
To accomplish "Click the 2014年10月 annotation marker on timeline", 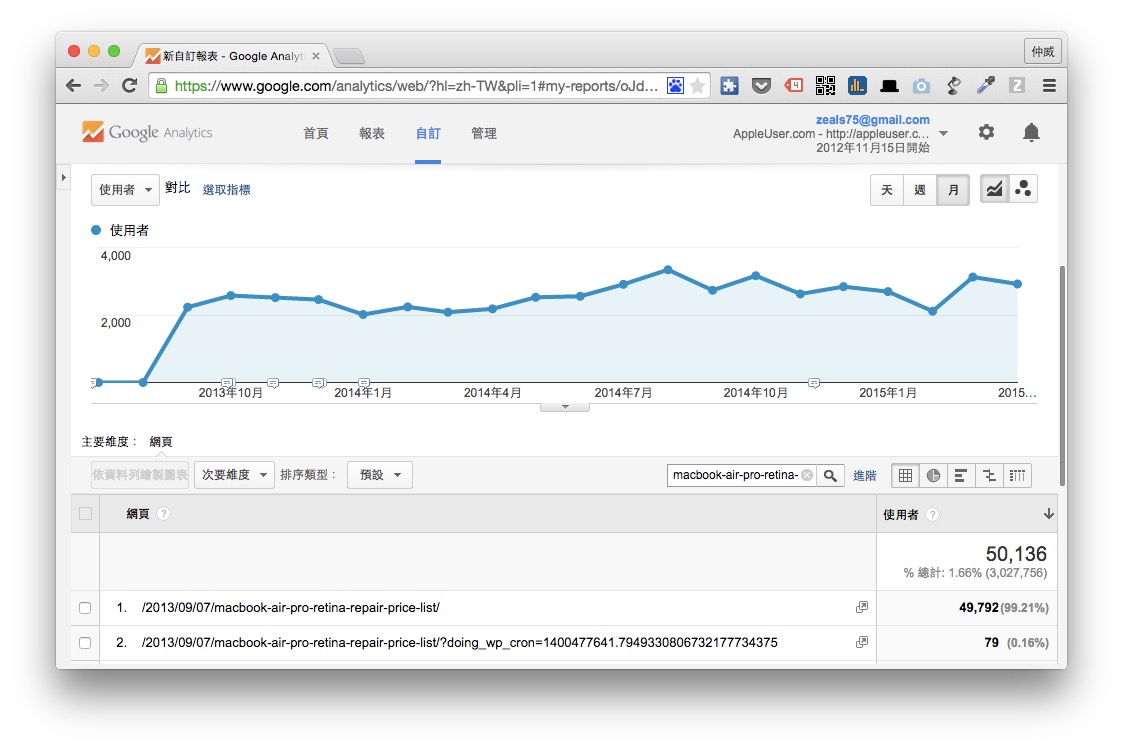I will click(x=814, y=383).
